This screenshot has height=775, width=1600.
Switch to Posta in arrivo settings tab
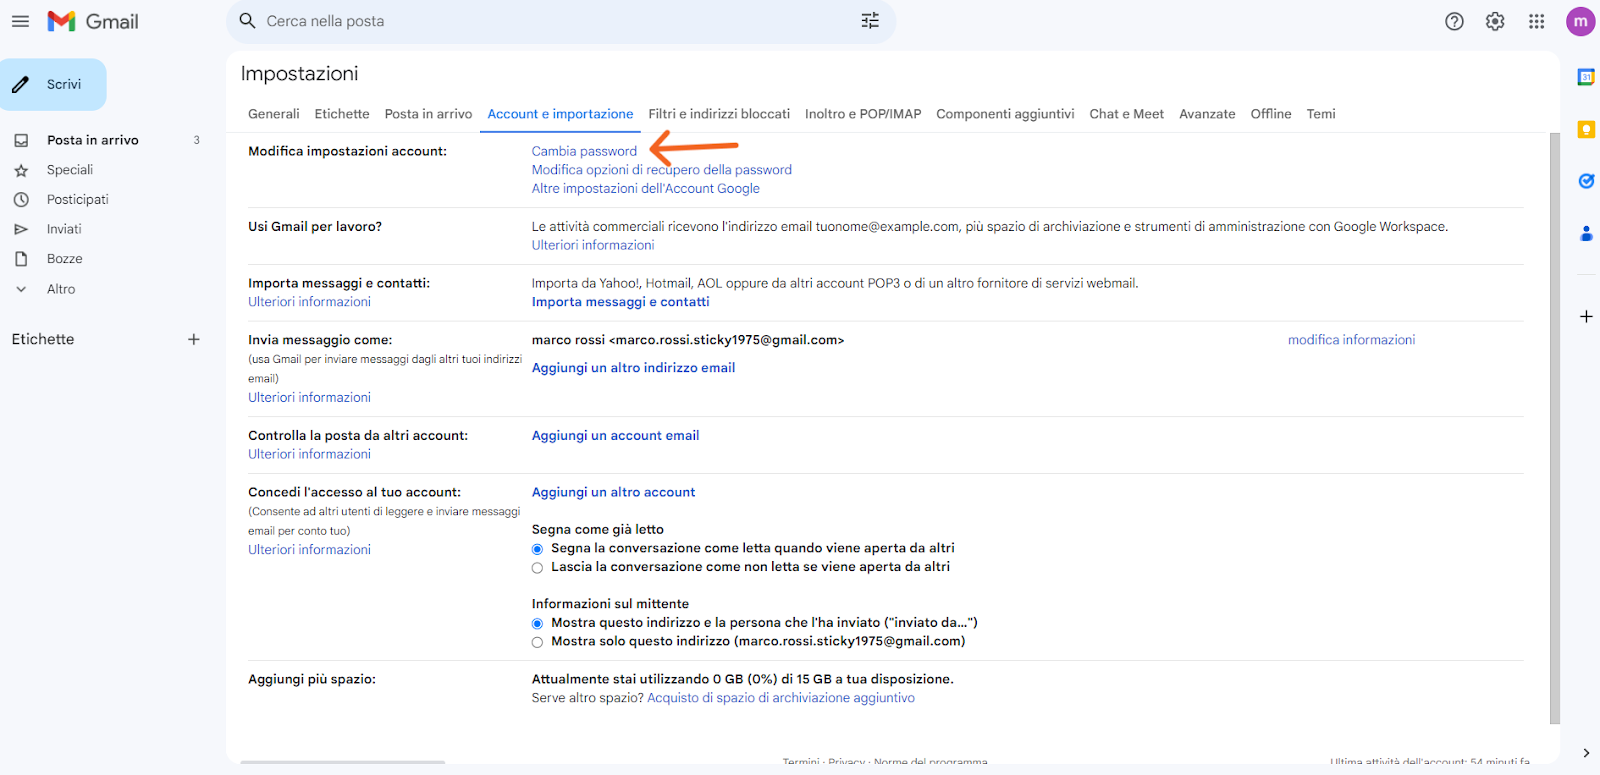tap(428, 114)
